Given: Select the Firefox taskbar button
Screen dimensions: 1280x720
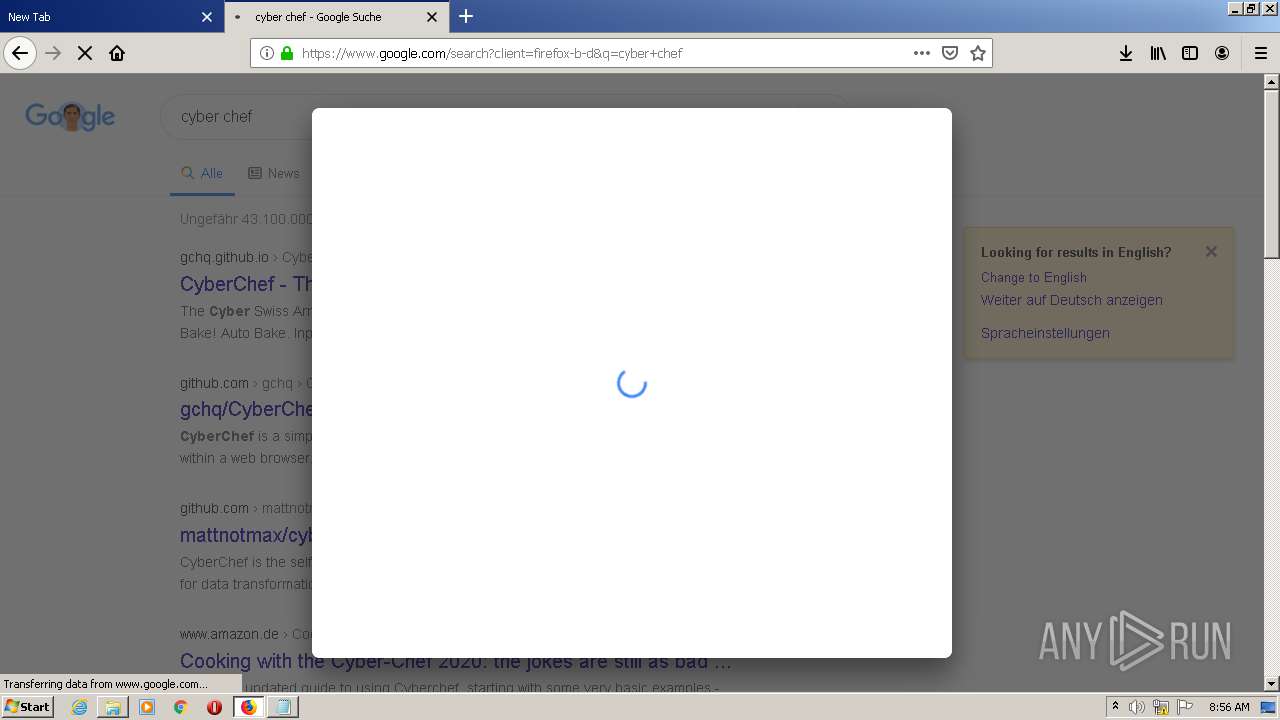Looking at the screenshot, I should click(248, 707).
